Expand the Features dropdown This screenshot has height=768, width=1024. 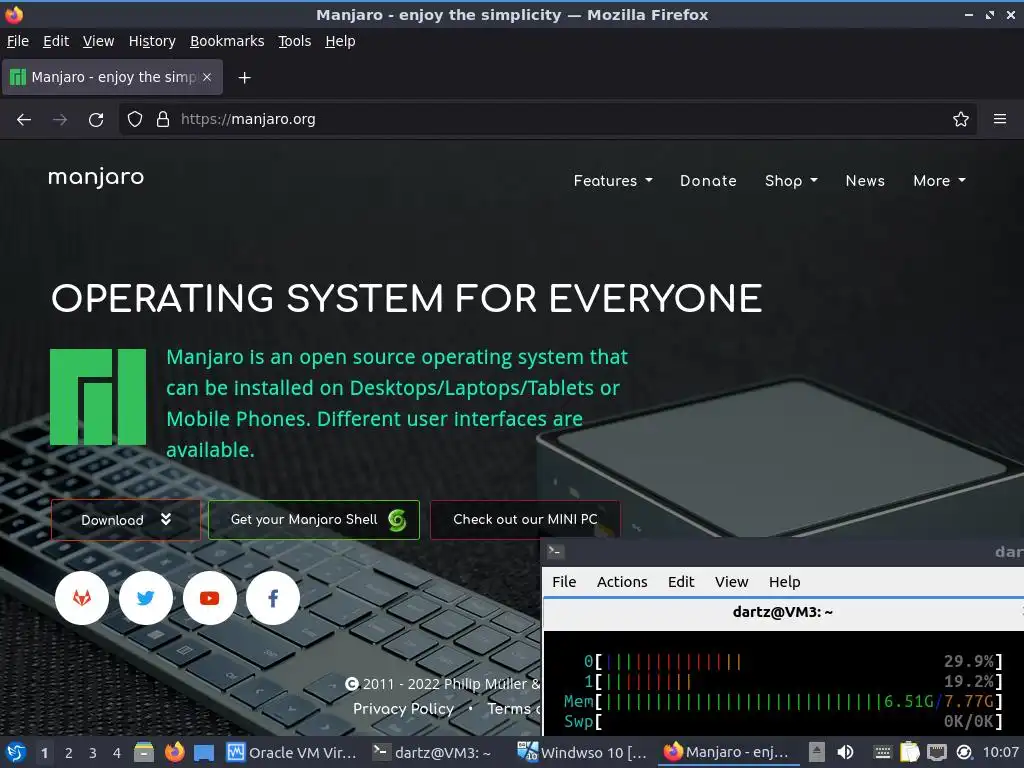tap(613, 181)
